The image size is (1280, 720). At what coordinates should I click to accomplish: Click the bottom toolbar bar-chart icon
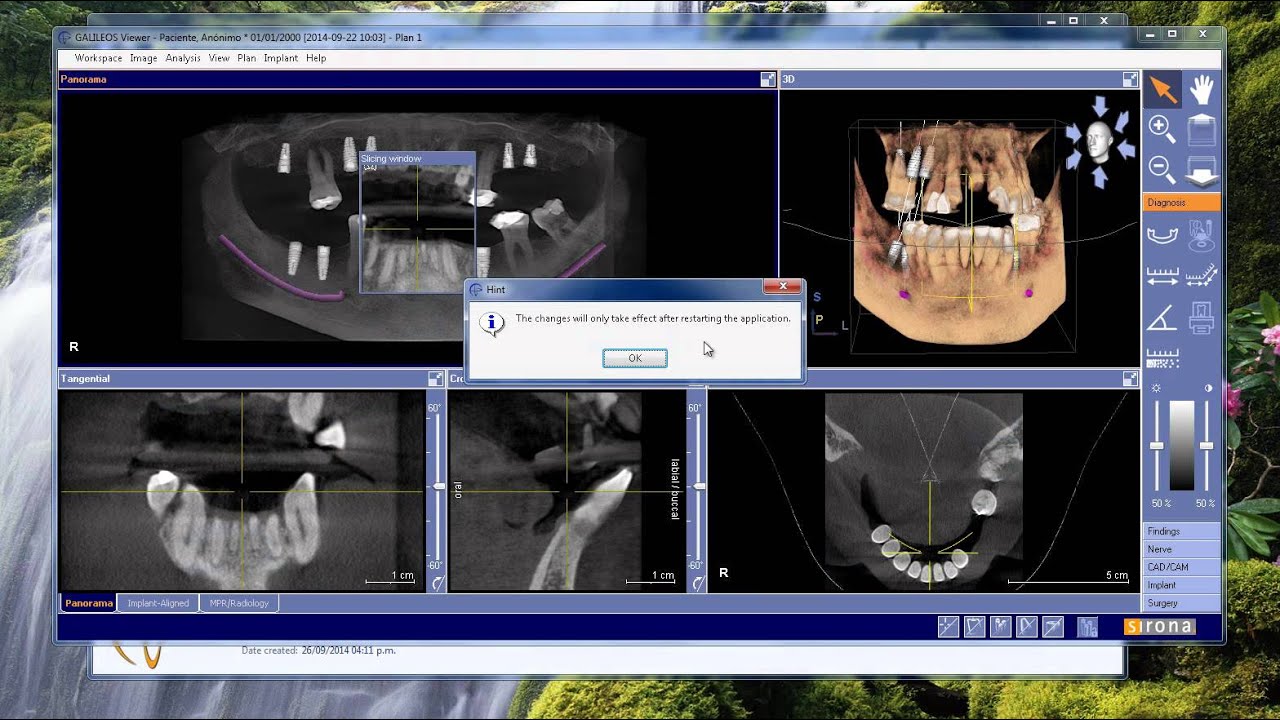pyautogui.click(x=1087, y=627)
